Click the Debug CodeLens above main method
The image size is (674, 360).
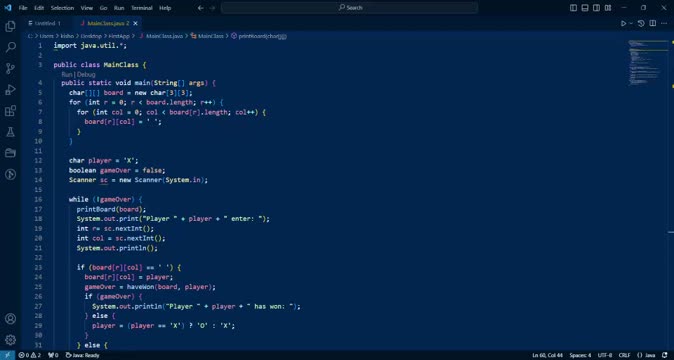pos(86,74)
